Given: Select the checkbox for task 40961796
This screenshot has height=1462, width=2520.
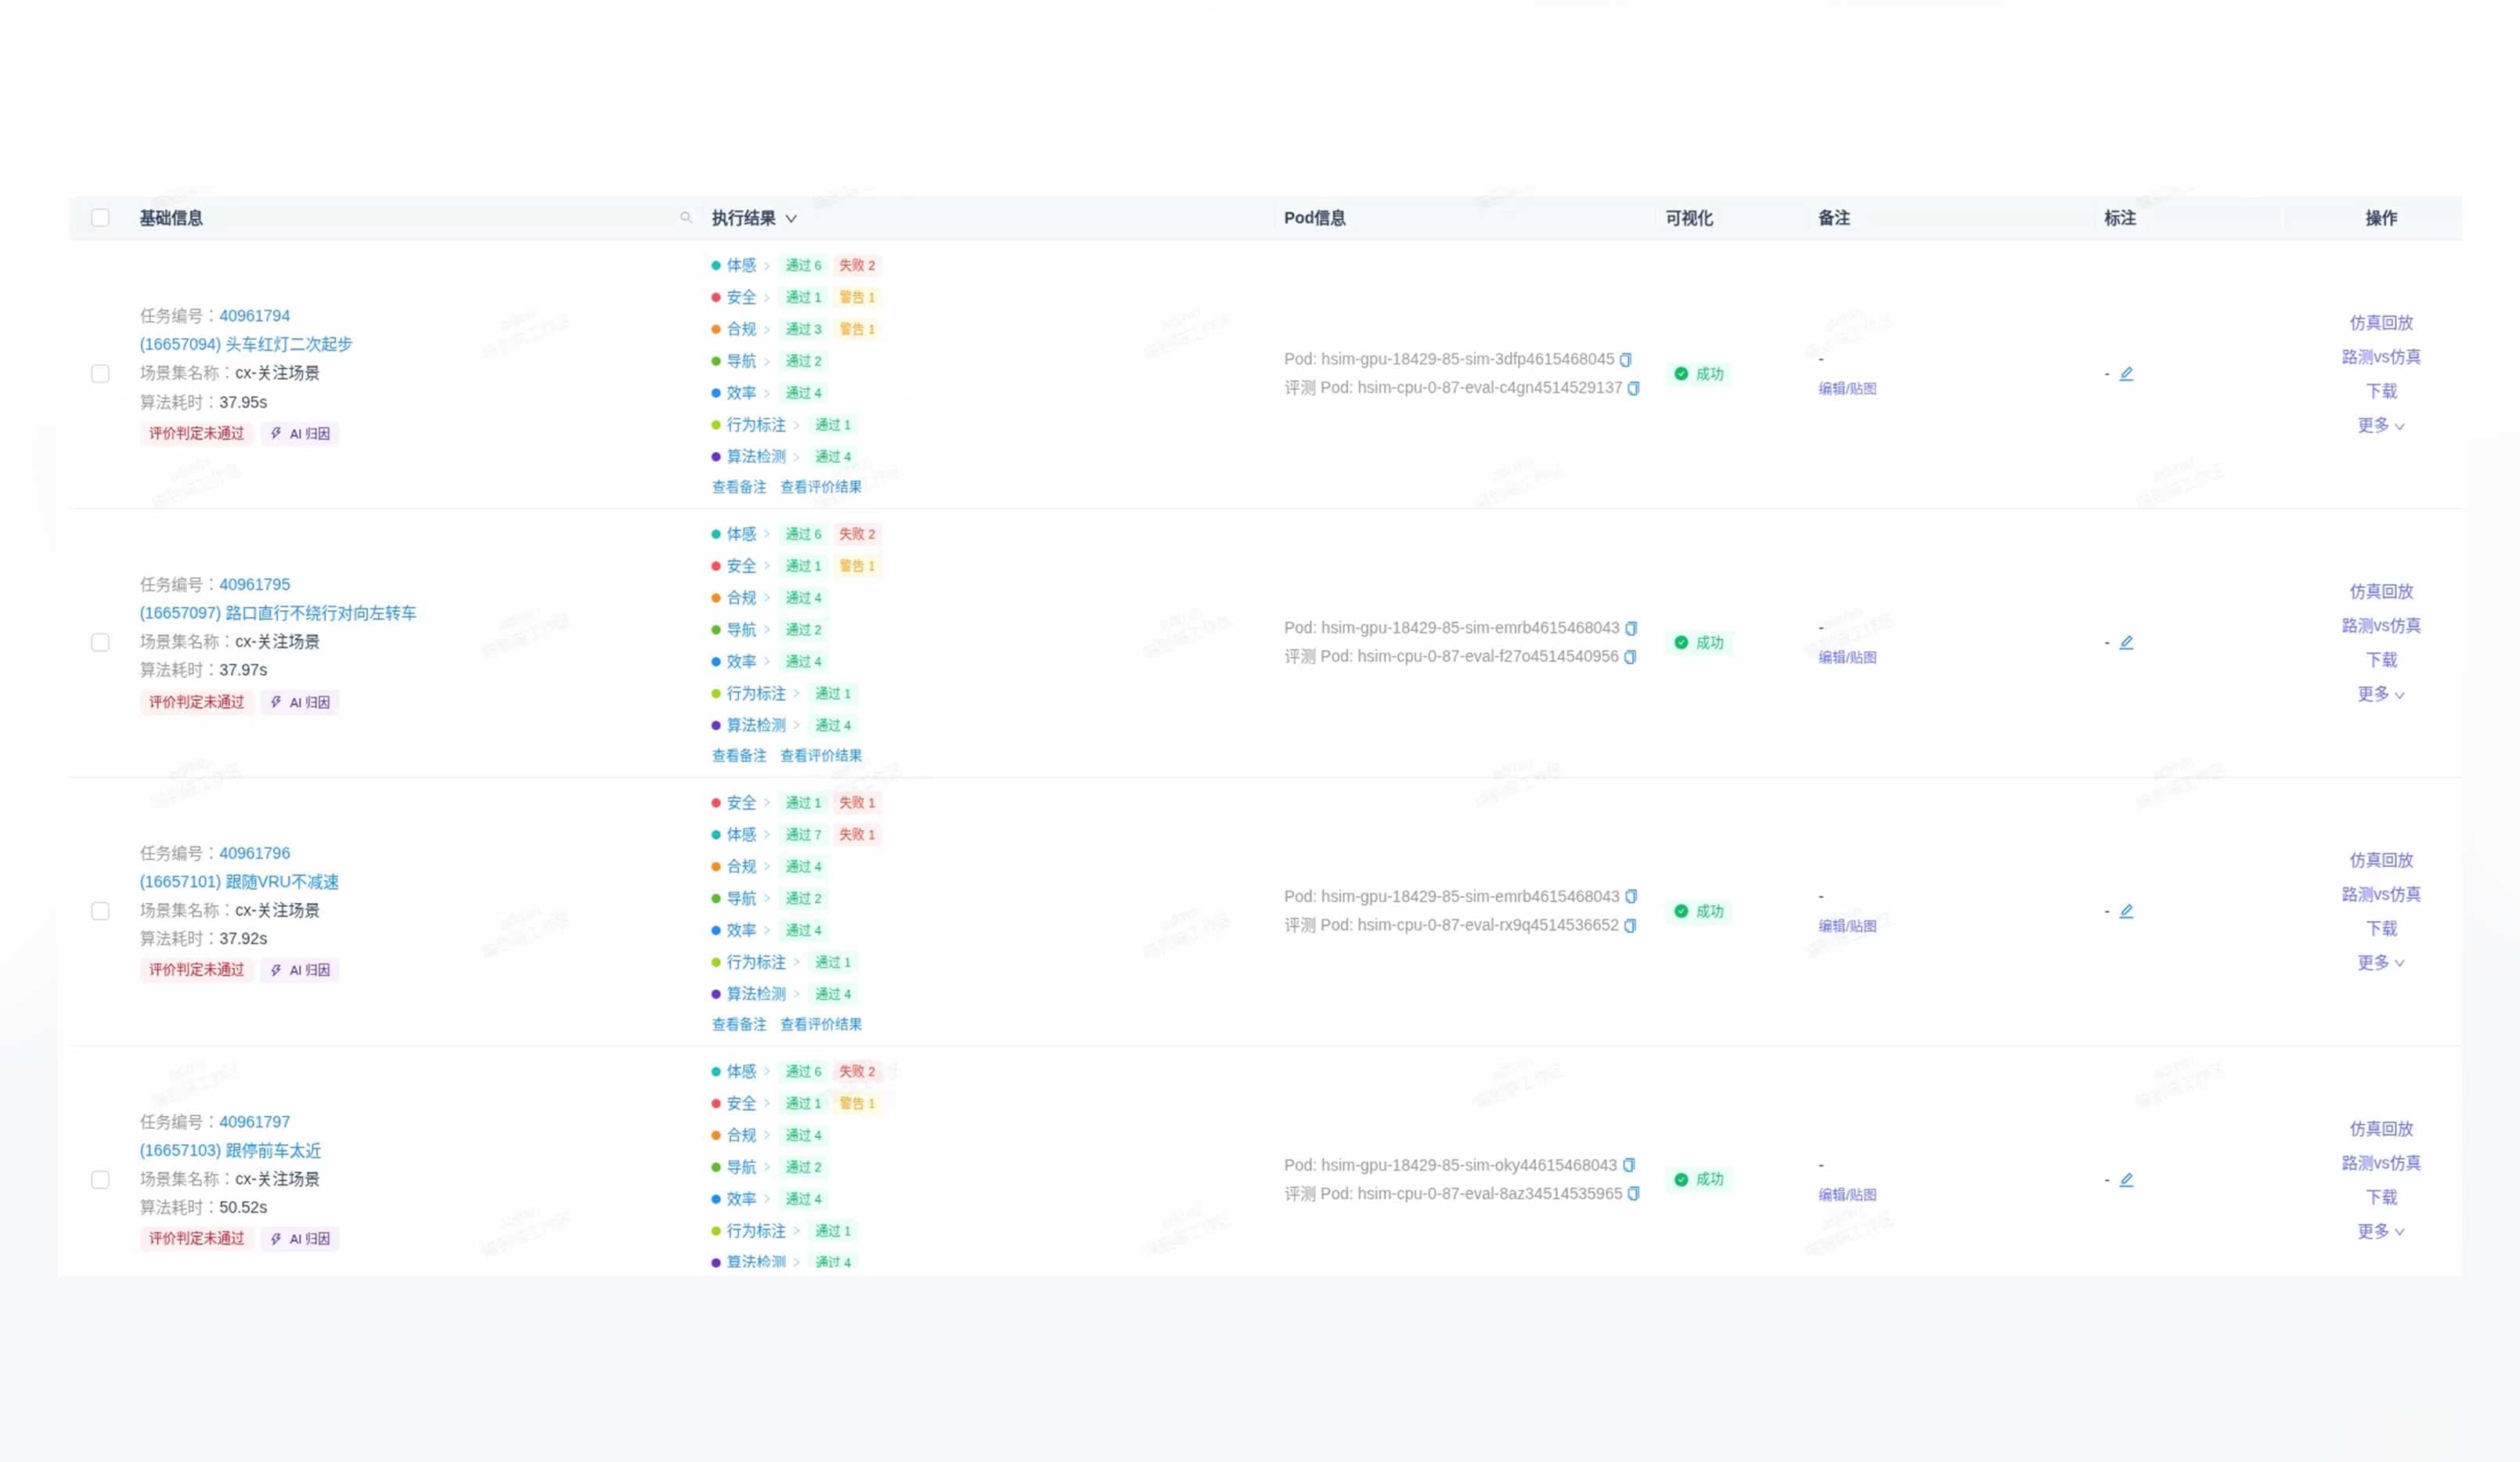Looking at the screenshot, I should point(100,911).
